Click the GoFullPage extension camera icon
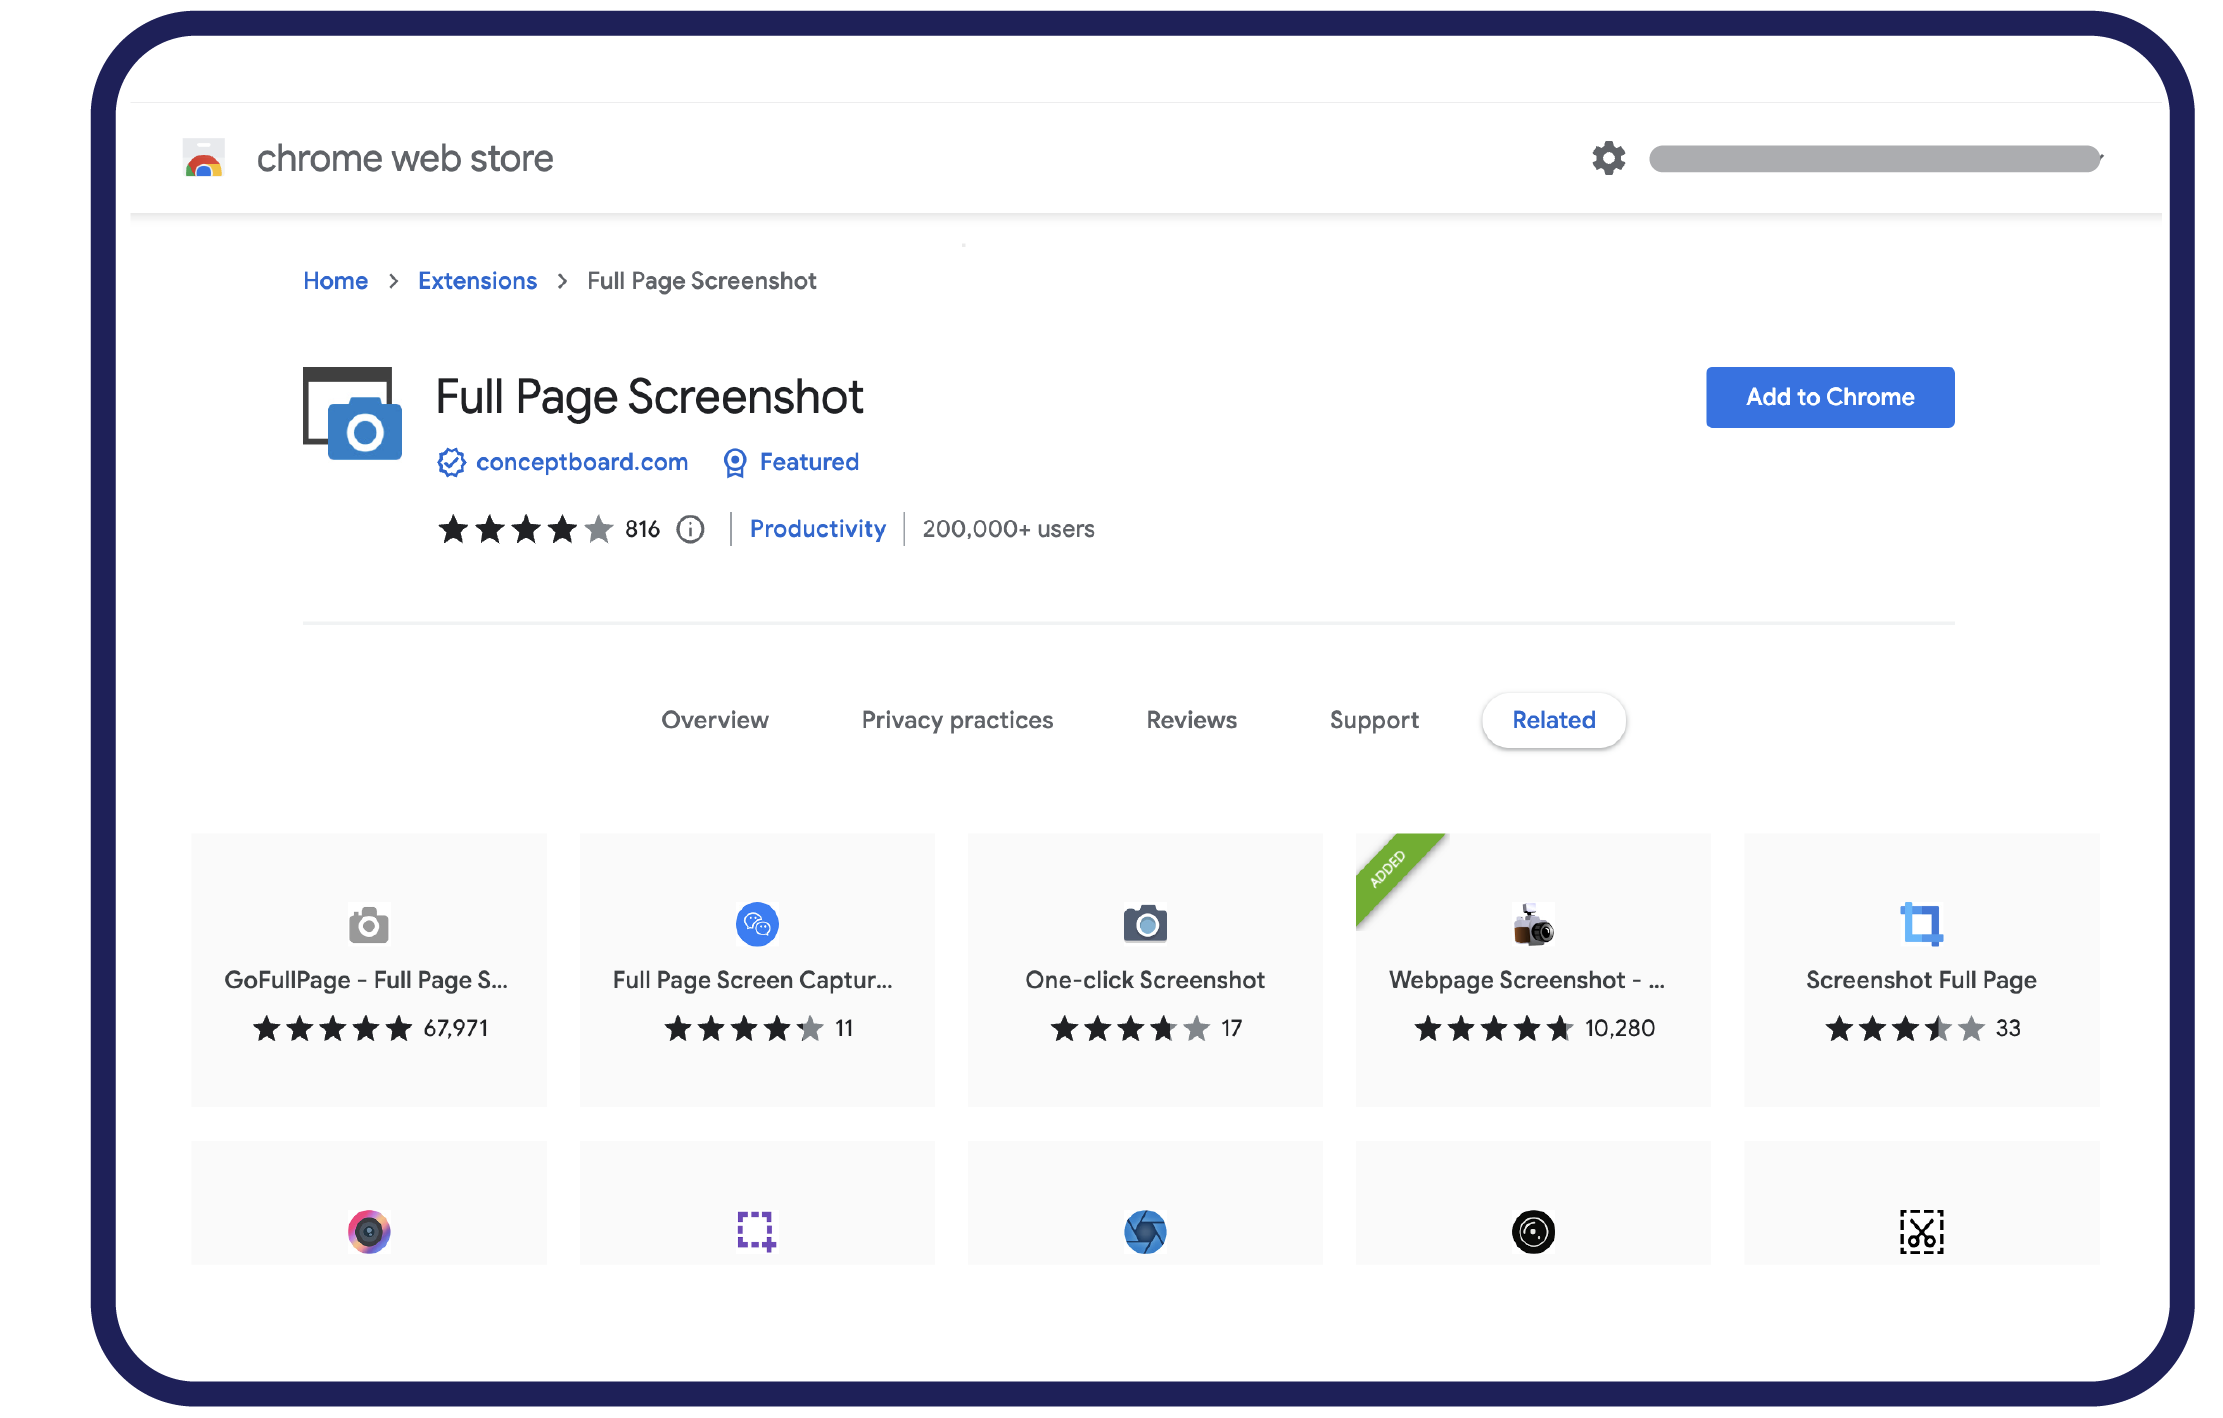2223x1418 pixels. 368,924
